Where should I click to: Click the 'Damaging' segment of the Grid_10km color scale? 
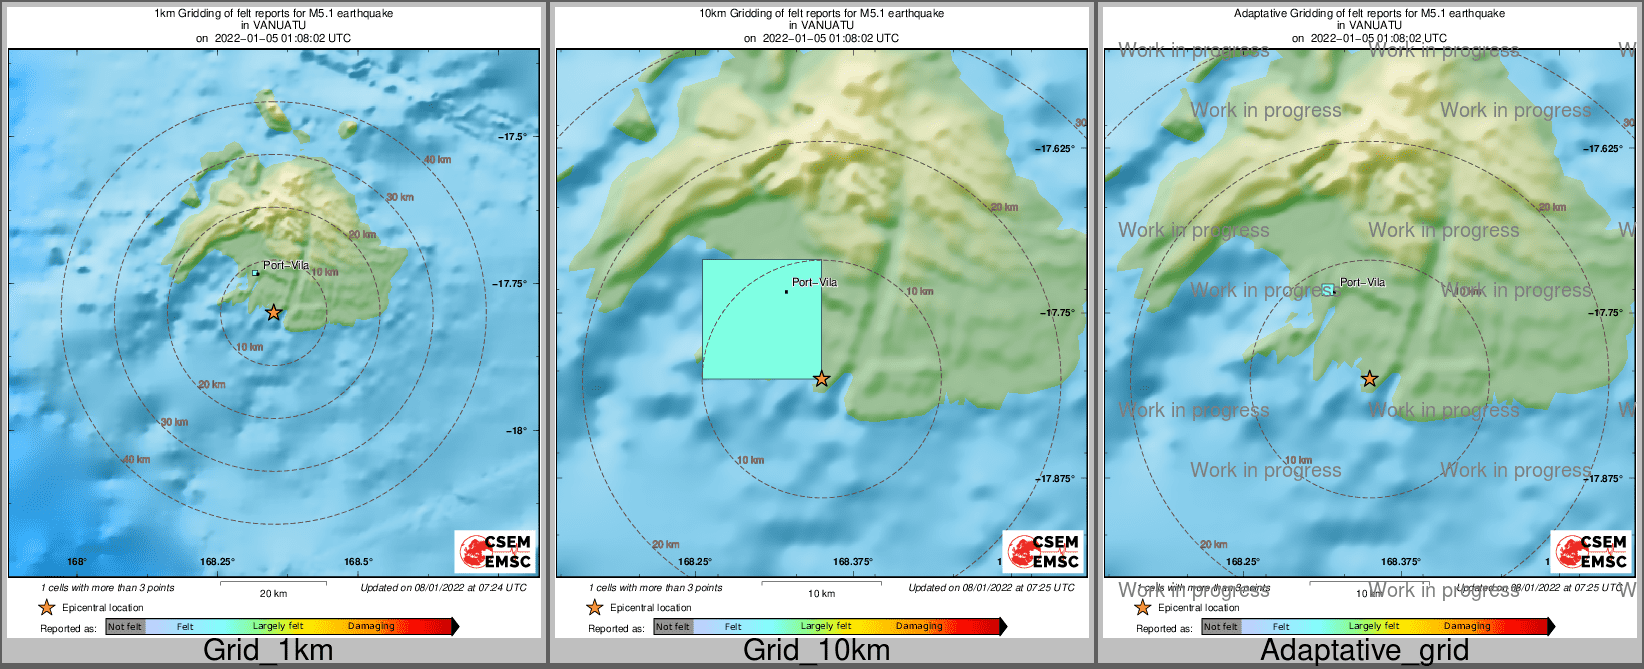pyautogui.click(x=919, y=627)
